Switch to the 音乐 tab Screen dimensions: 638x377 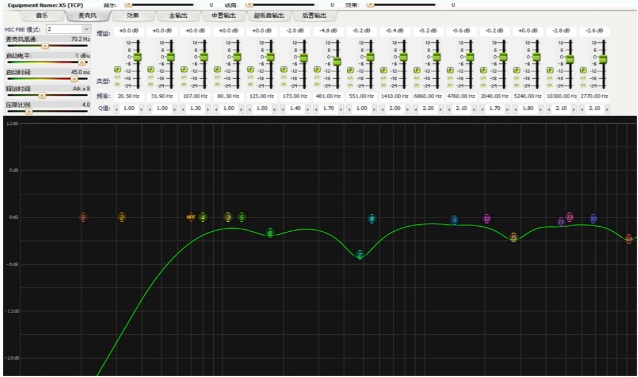pos(42,15)
